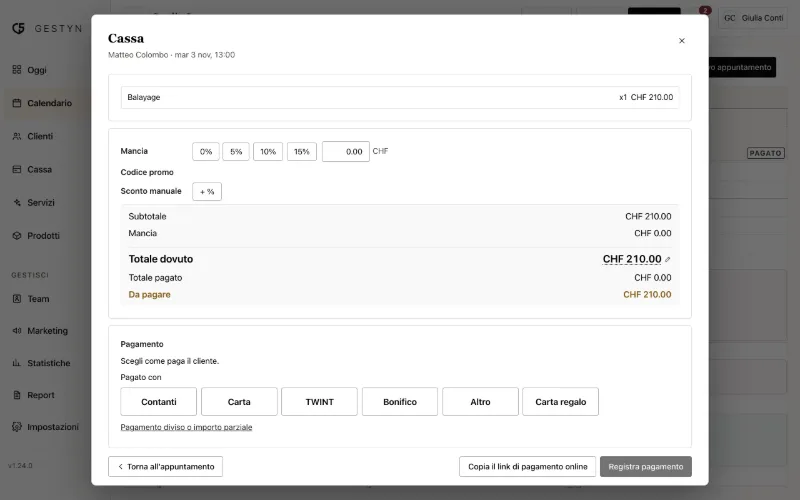Select 0% tip option

(x=206, y=152)
